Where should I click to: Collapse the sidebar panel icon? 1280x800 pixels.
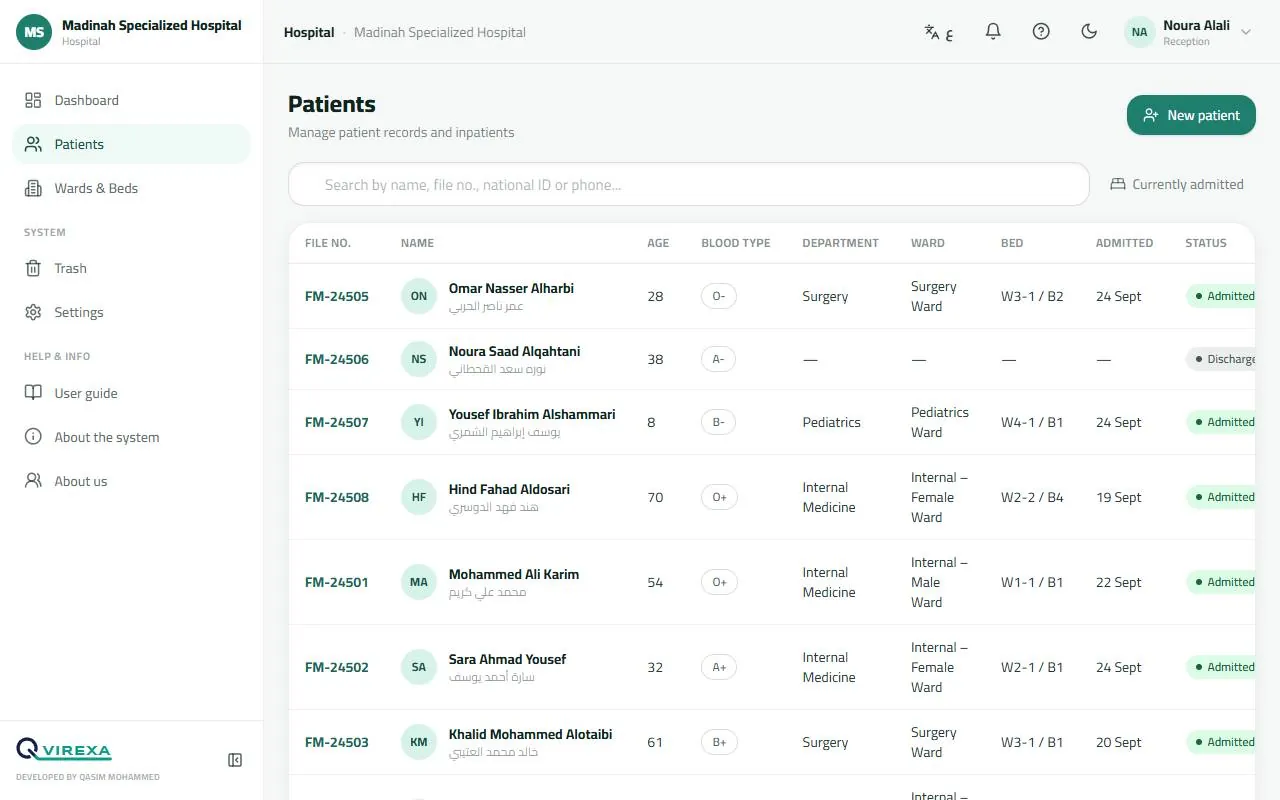(x=235, y=760)
